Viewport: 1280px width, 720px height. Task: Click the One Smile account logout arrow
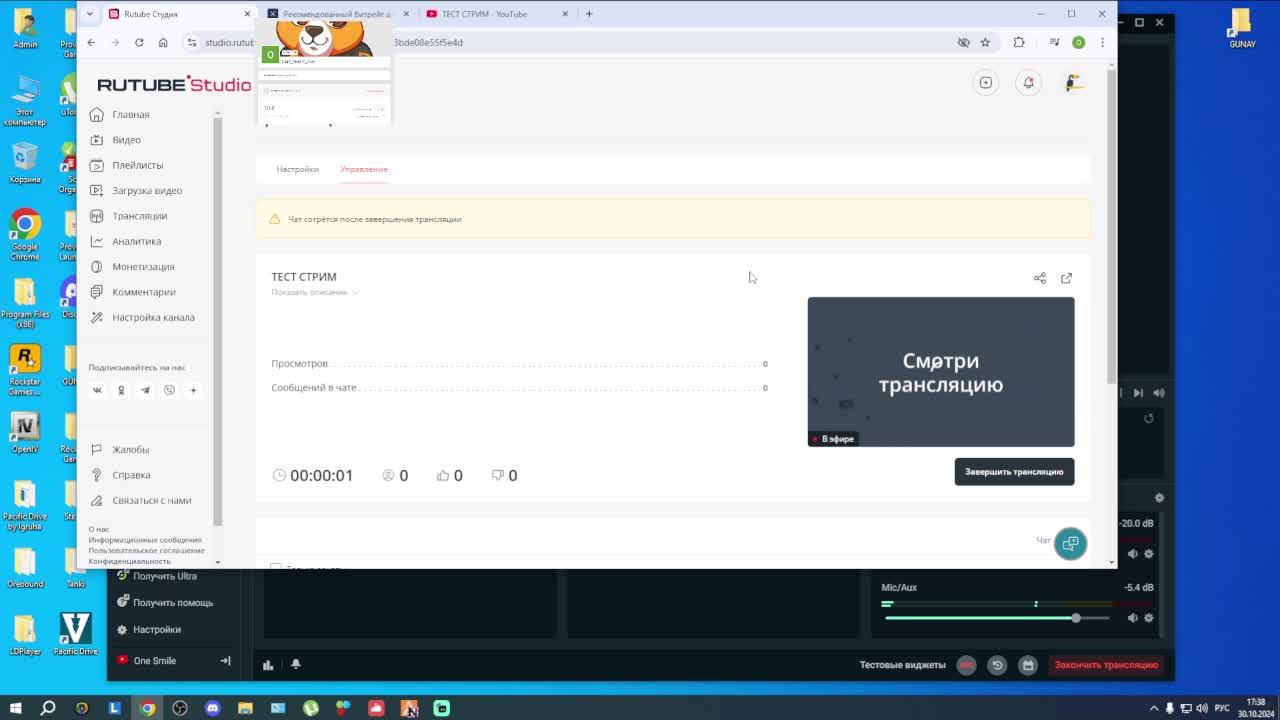click(225, 660)
